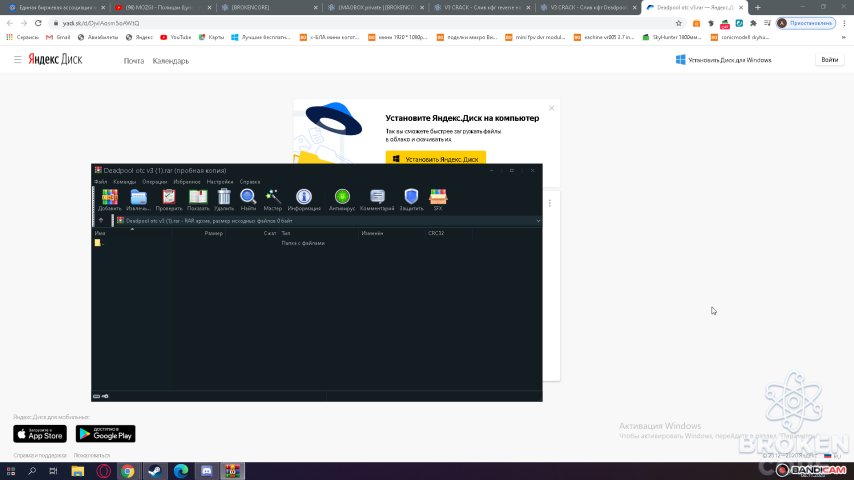
Task: Sort by the Изменён column header
Action: 373,233
